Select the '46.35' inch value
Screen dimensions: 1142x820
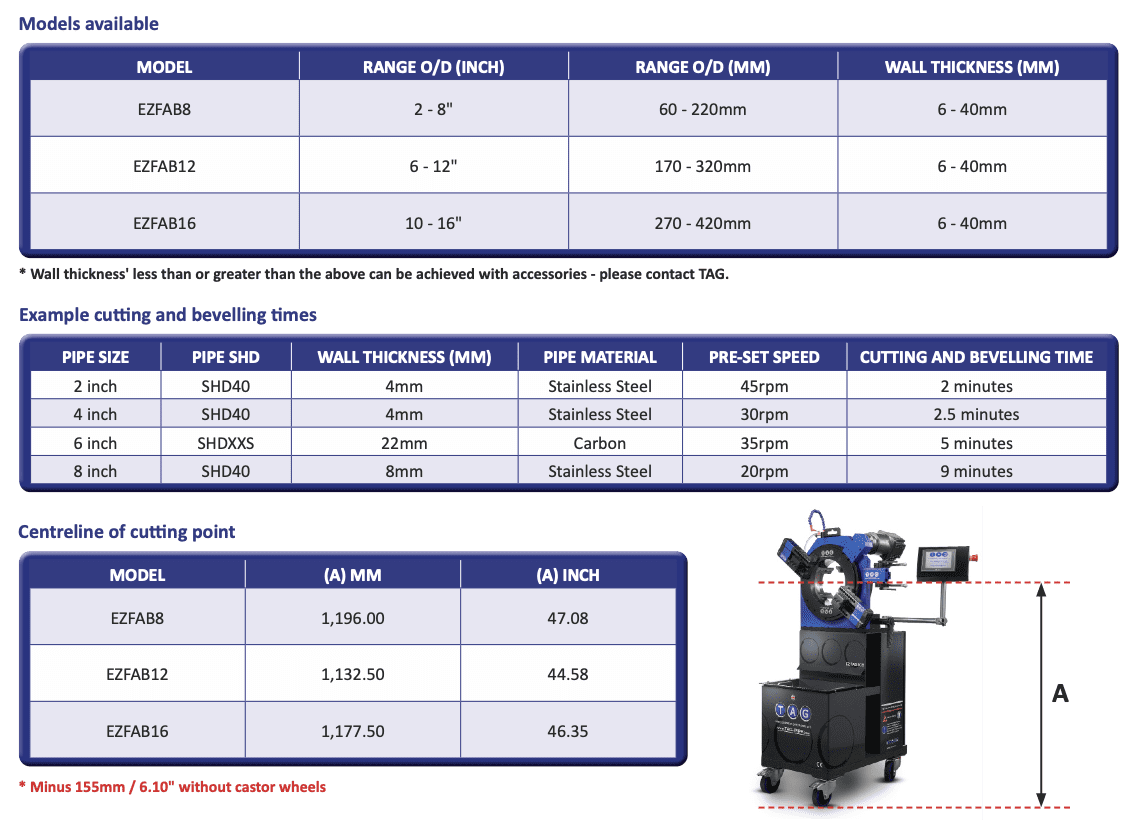point(568,730)
